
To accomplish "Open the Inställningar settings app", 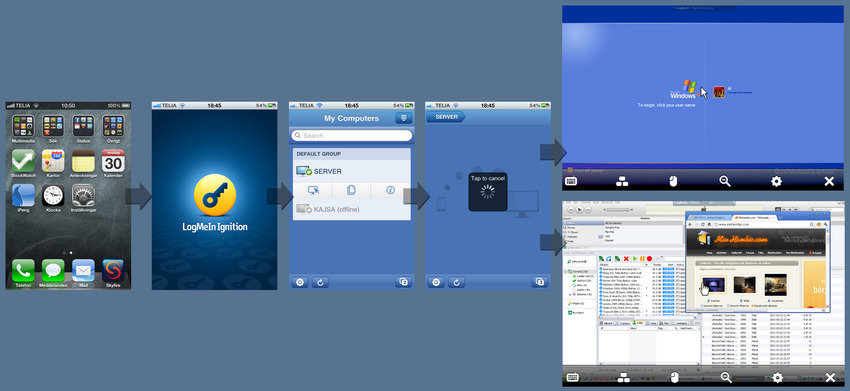I will (x=83, y=195).
